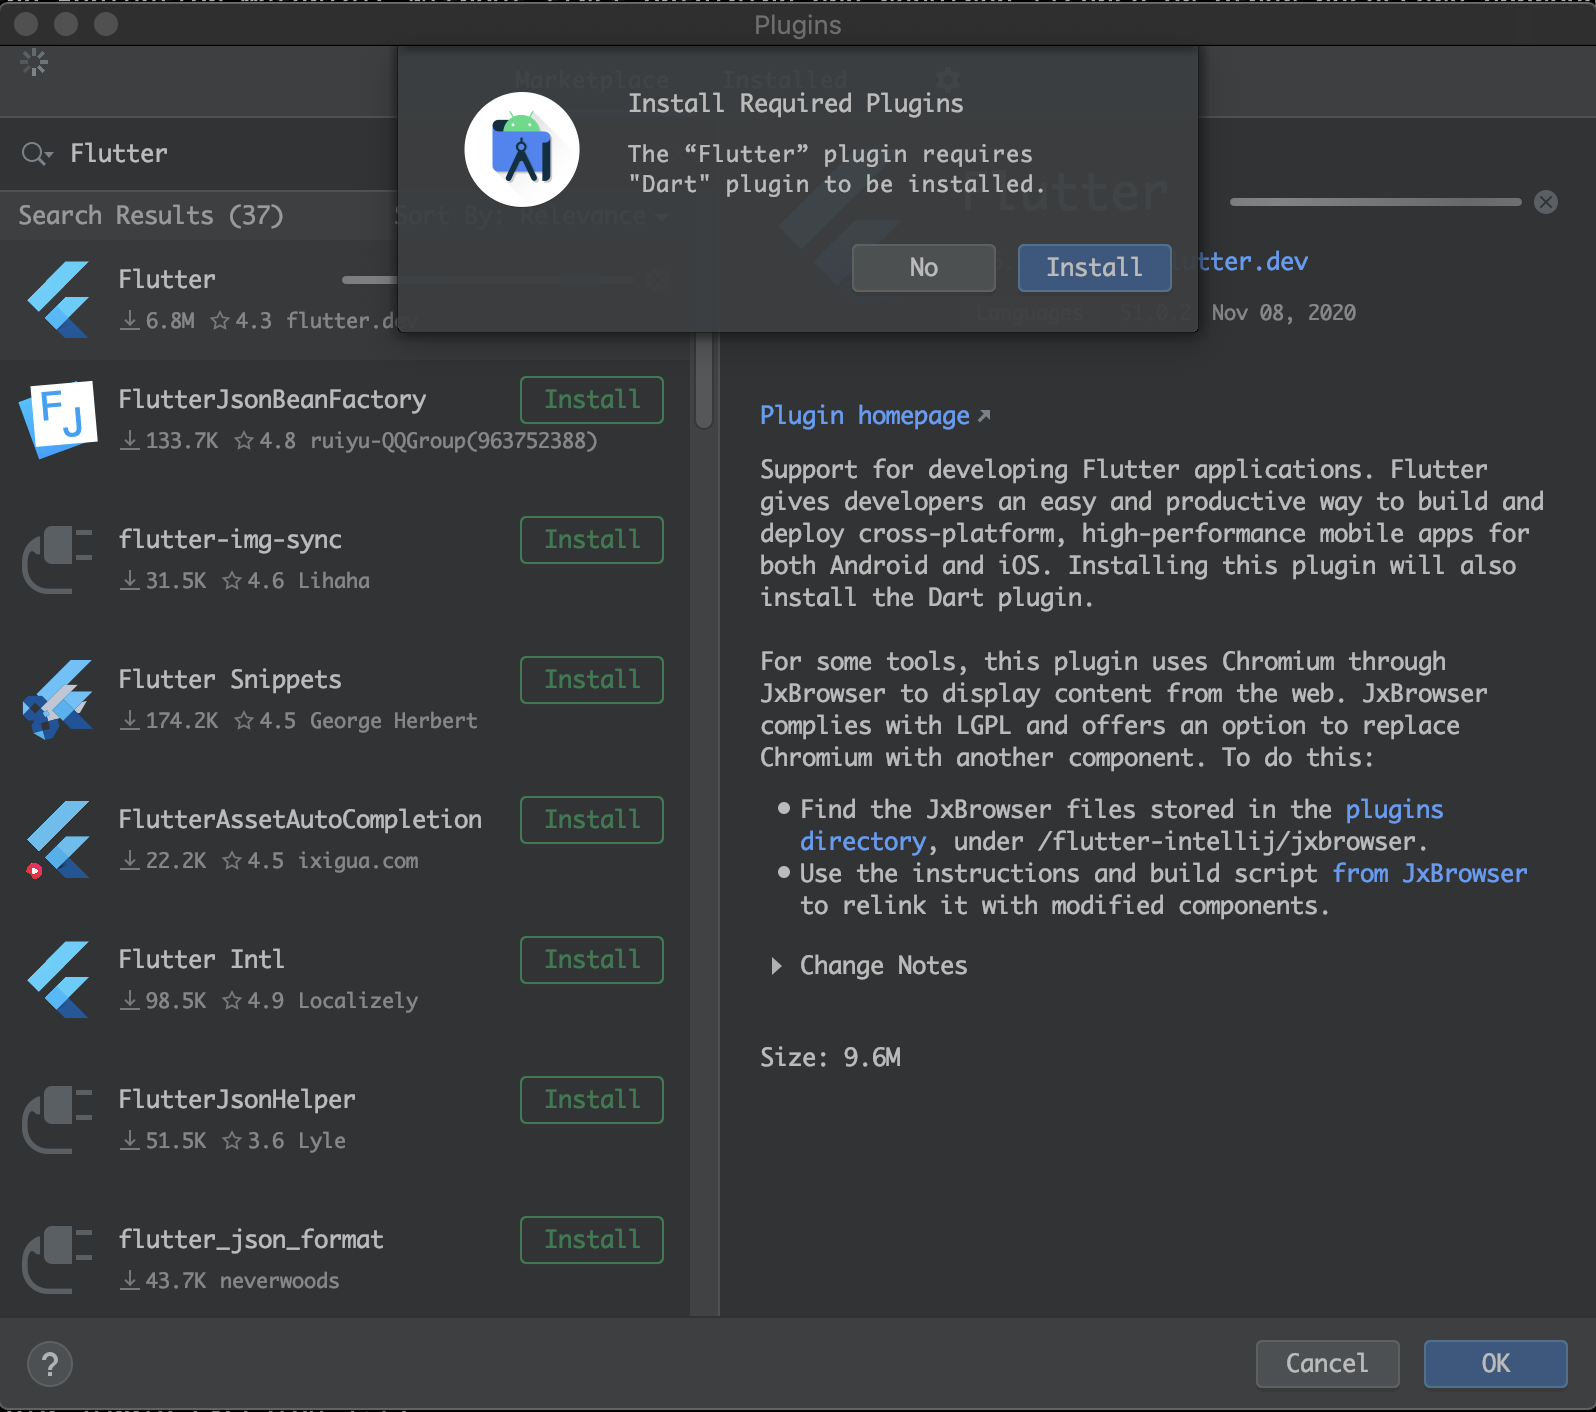1596x1412 pixels.
Task: Click the 'Nov 08, 2020' date text
Action: click(1284, 313)
